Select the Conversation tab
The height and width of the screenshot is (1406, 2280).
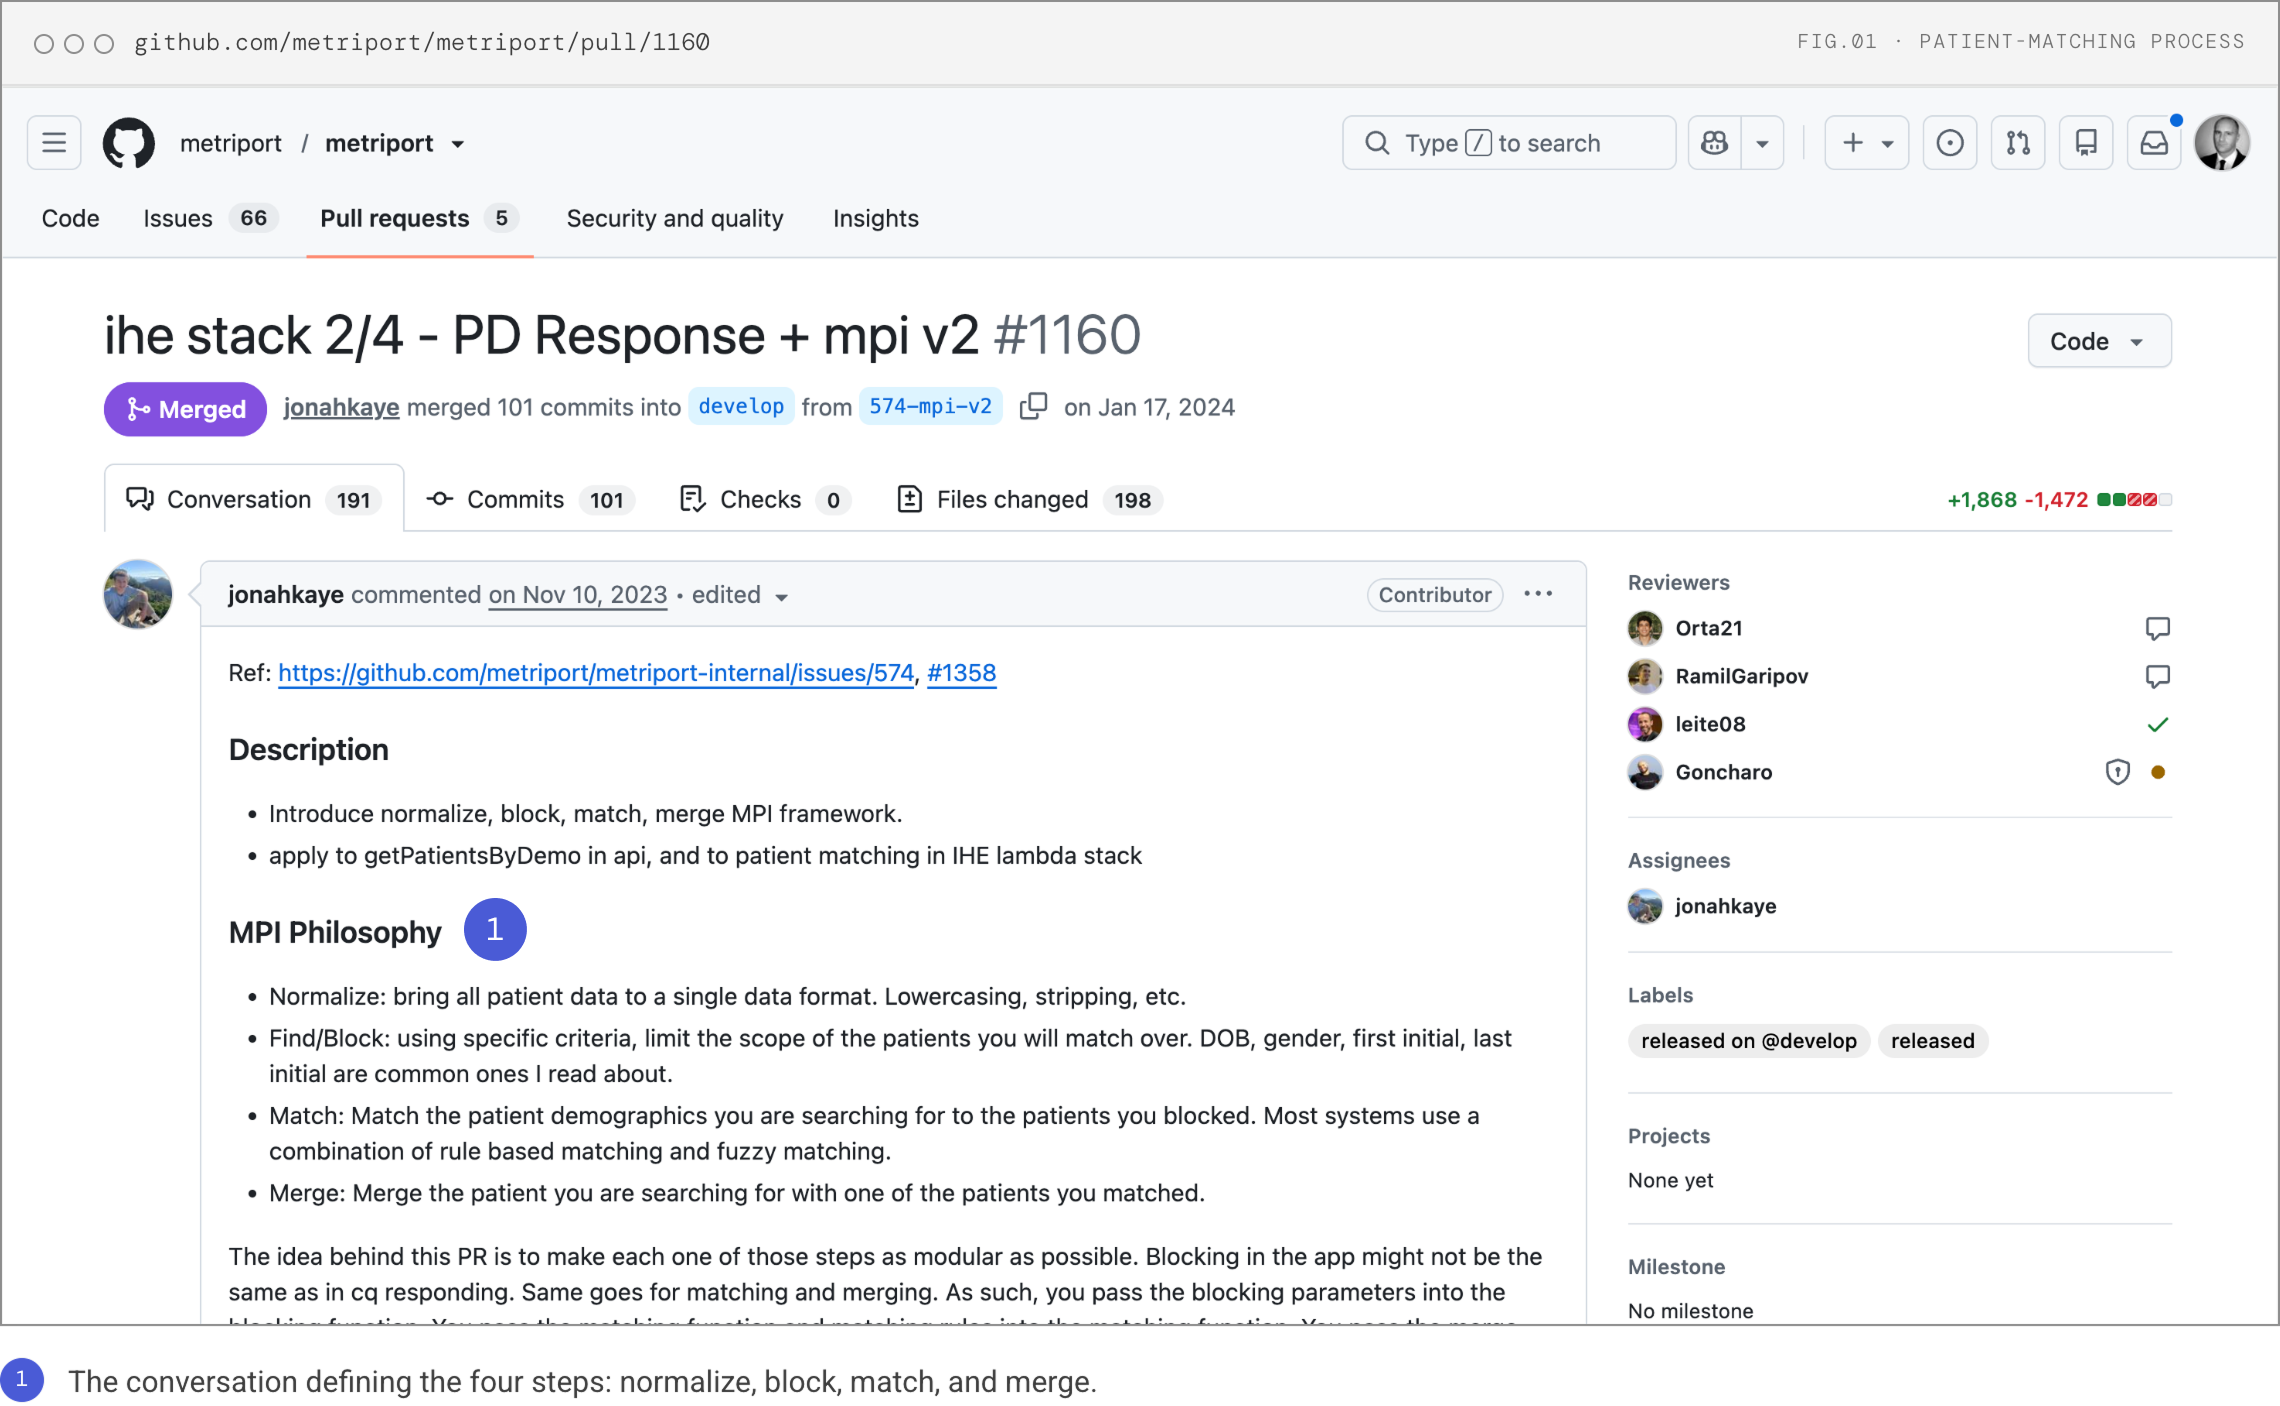254,499
